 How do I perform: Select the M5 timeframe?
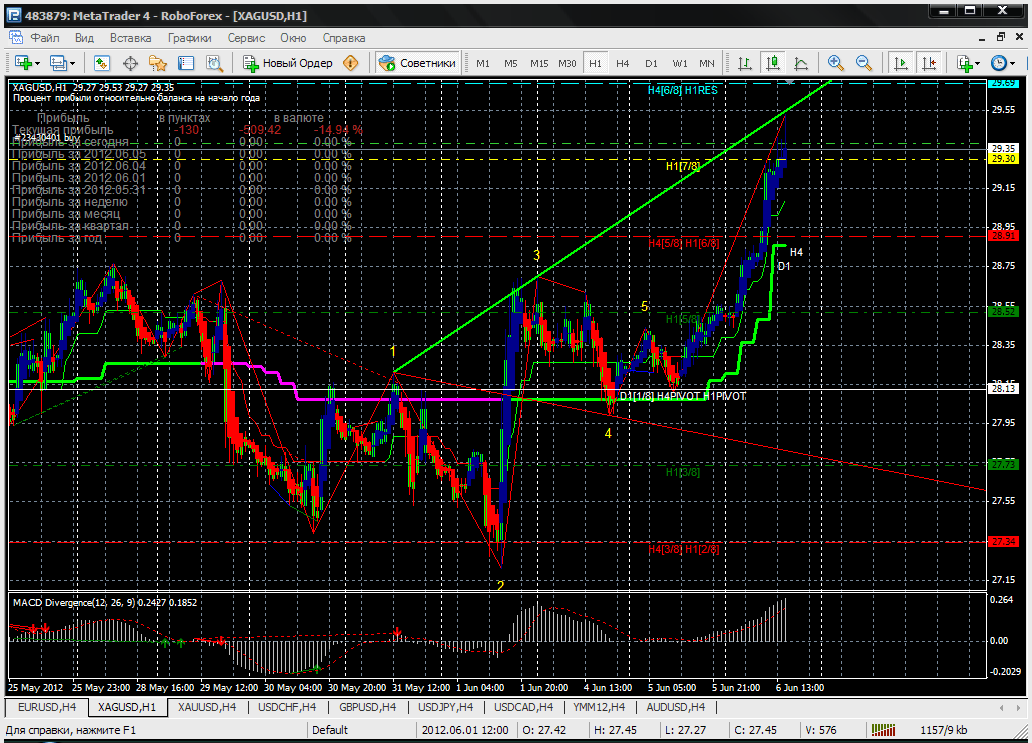coord(511,63)
